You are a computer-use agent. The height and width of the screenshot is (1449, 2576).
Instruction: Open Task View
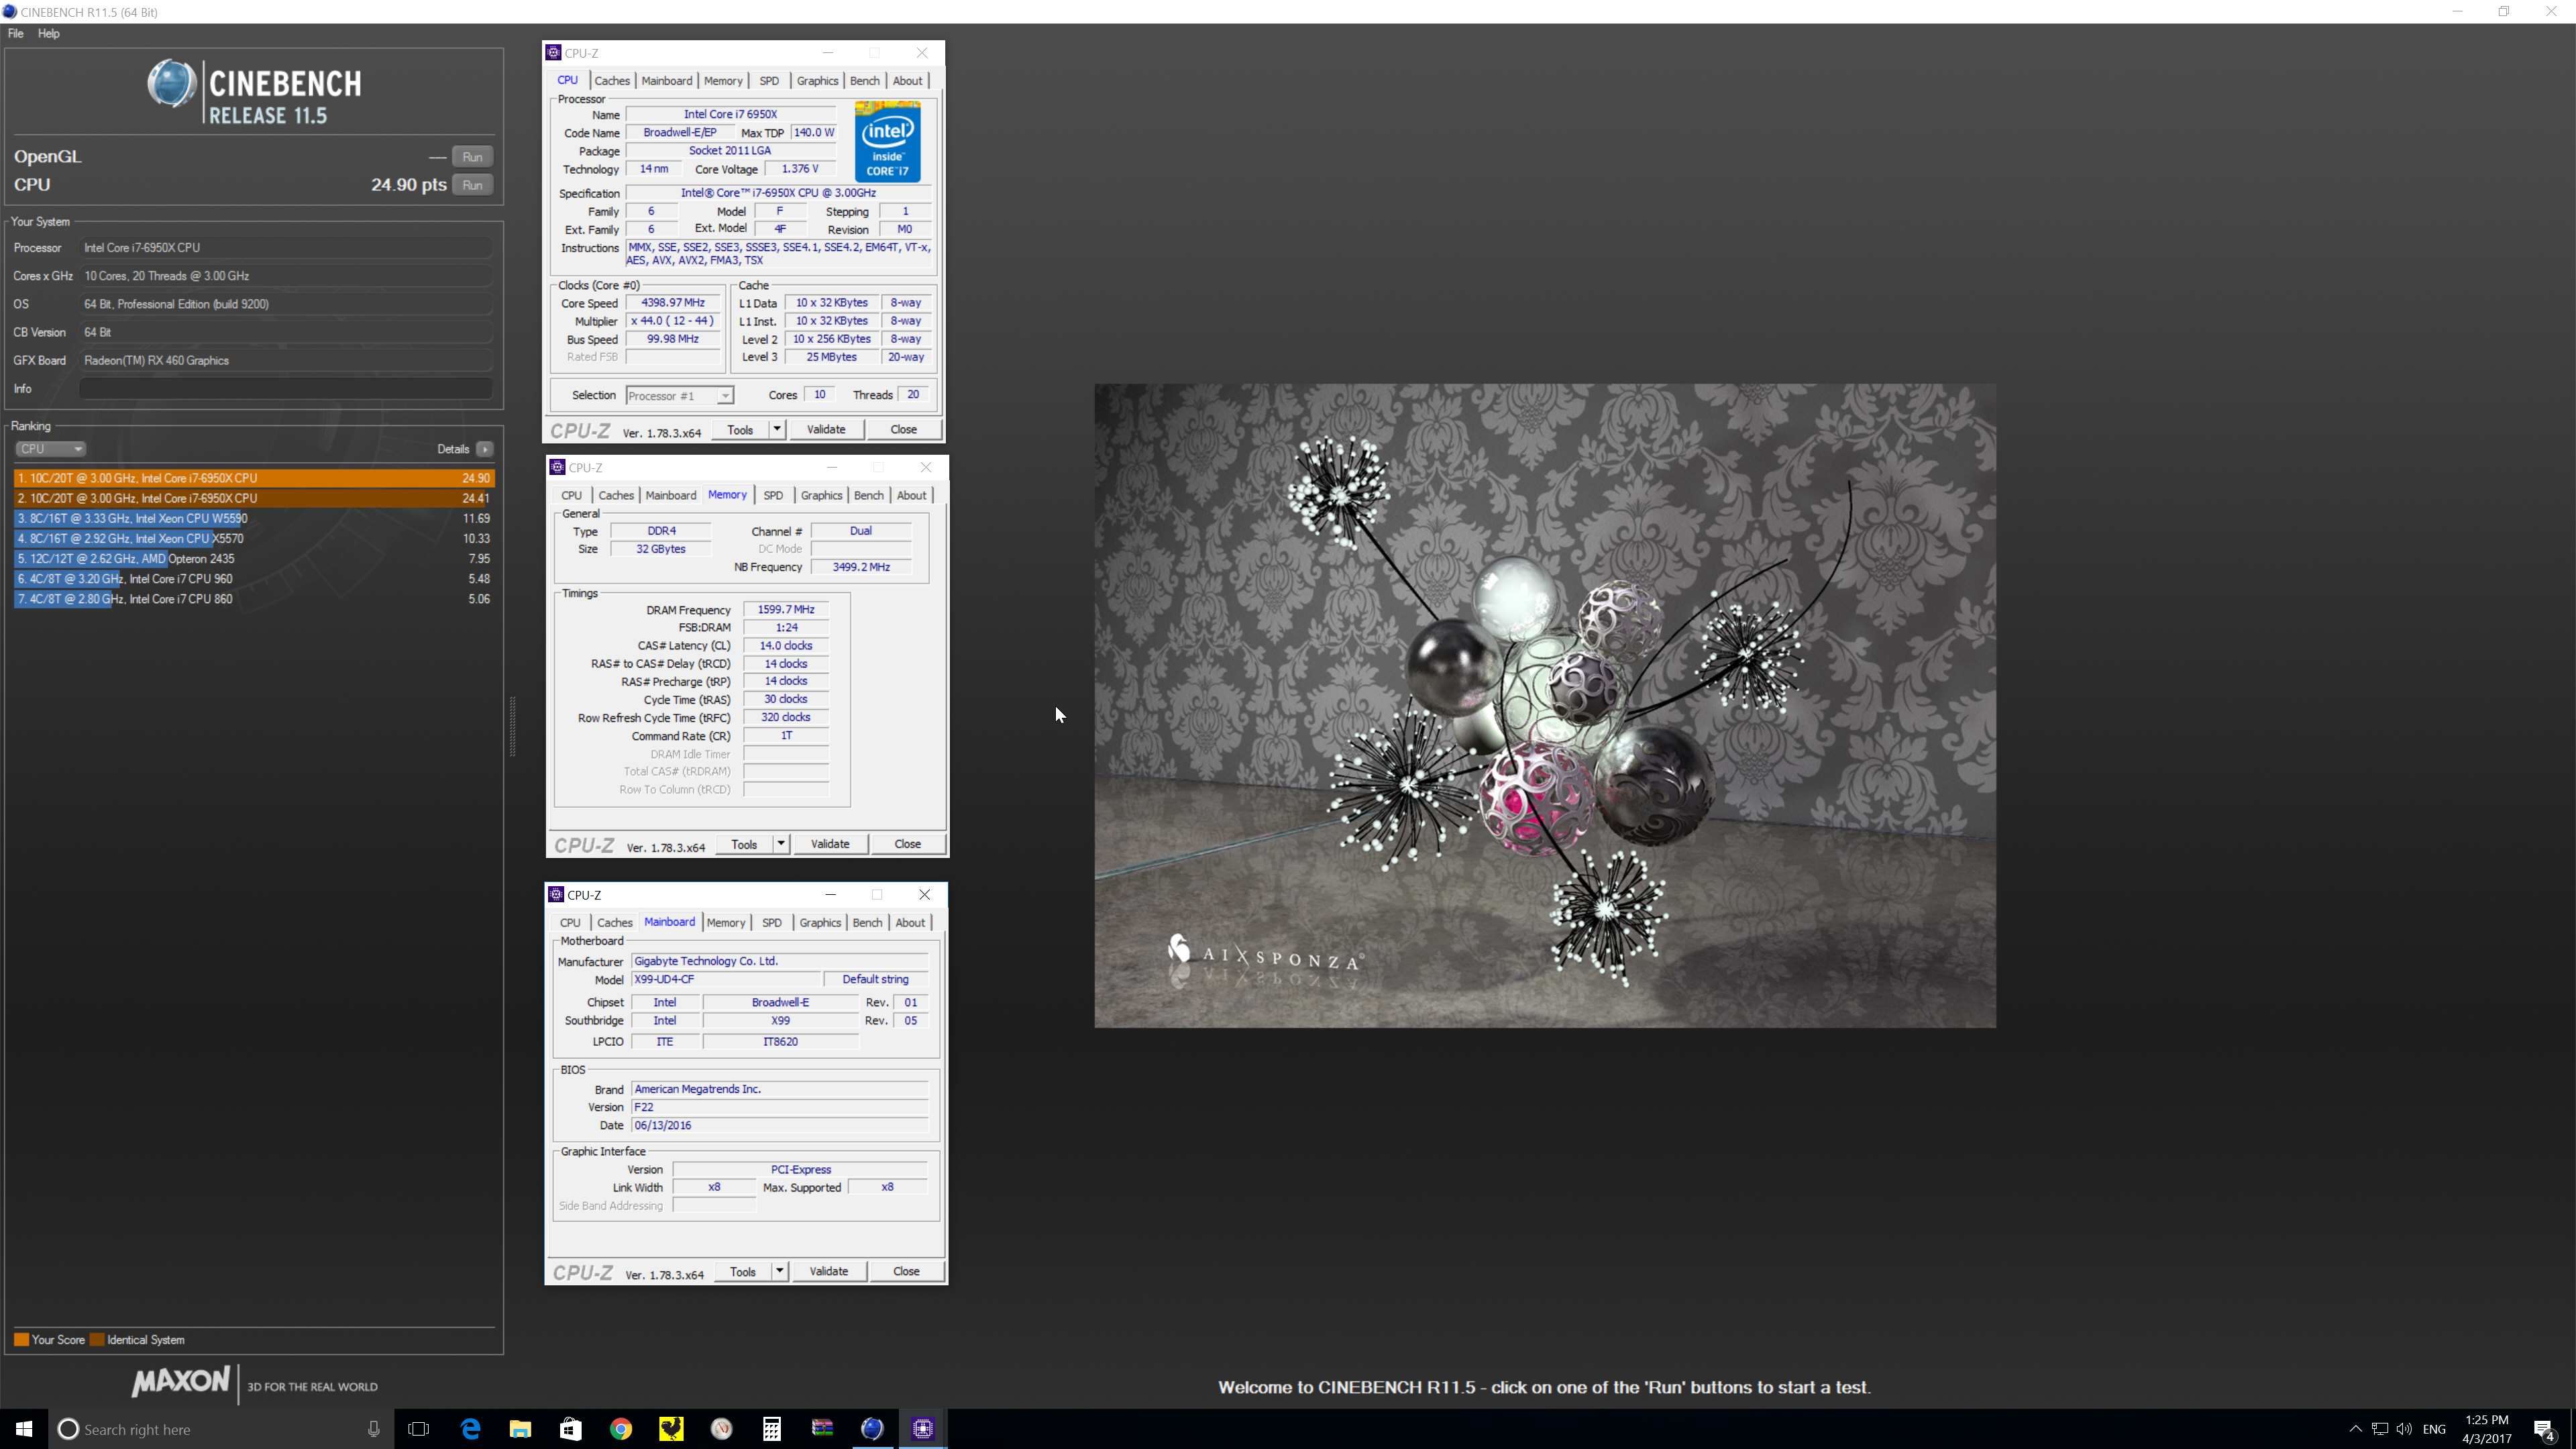419,1429
